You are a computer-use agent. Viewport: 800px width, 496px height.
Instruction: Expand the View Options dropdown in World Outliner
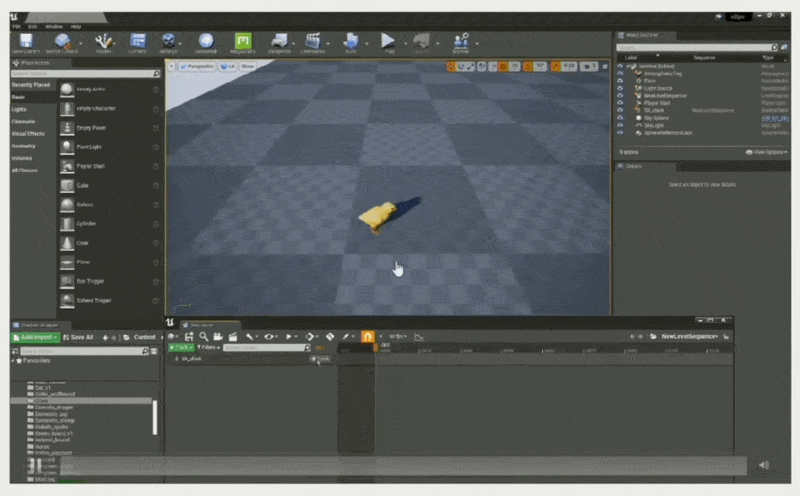pyautogui.click(x=767, y=152)
